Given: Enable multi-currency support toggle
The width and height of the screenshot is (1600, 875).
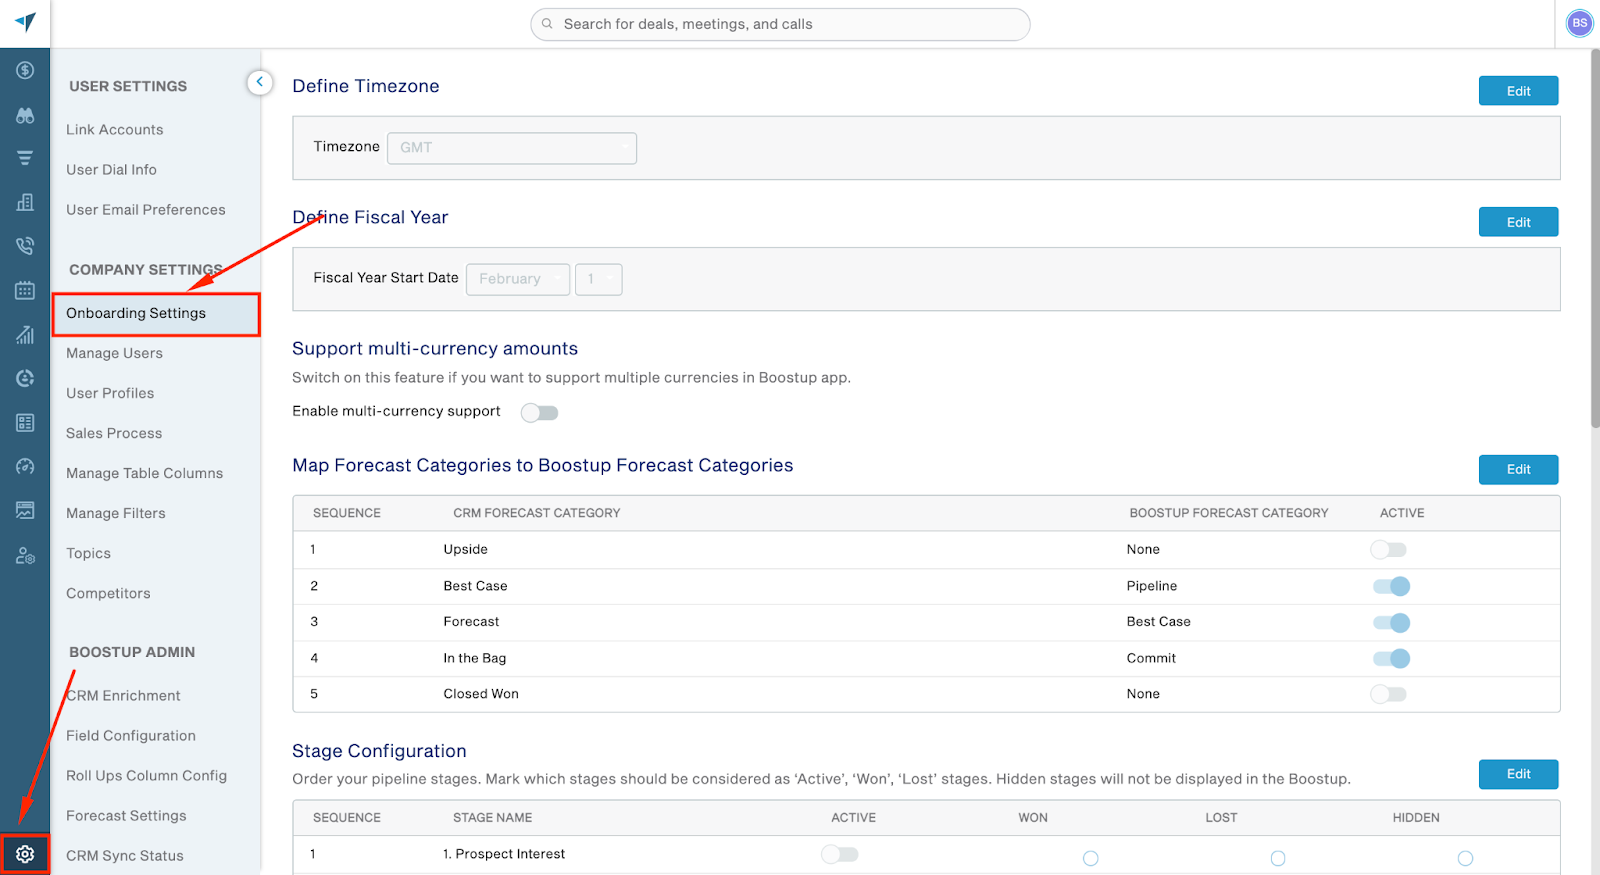Looking at the screenshot, I should (x=540, y=412).
